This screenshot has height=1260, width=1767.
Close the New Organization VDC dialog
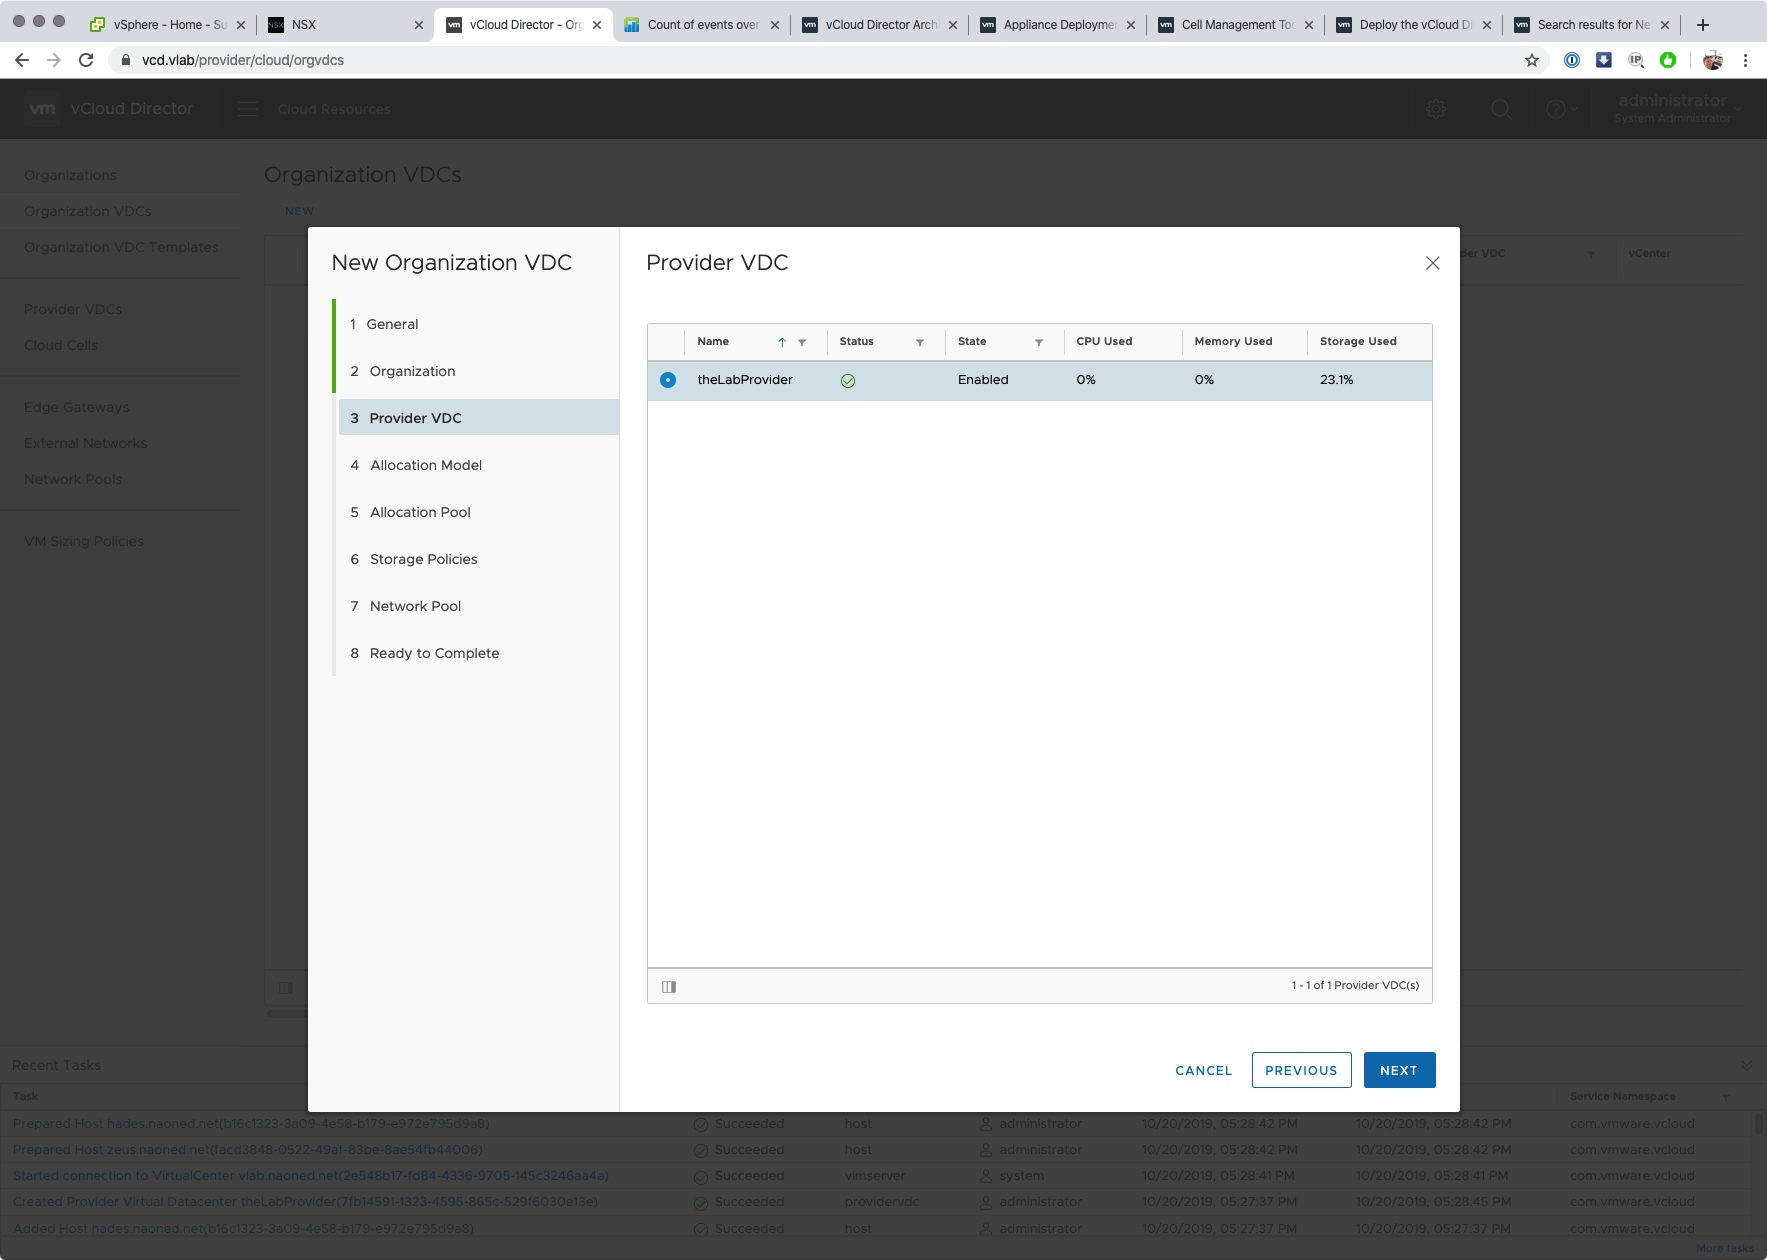coord(1432,263)
